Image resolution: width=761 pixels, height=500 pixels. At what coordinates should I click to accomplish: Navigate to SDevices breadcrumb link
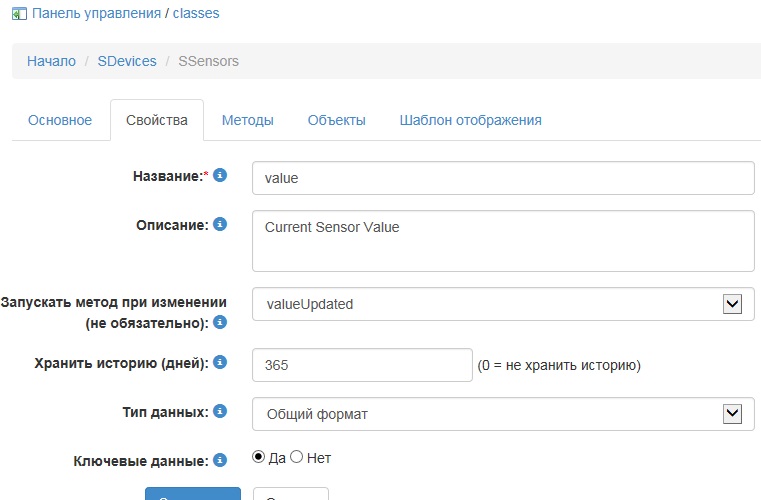coord(127,61)
